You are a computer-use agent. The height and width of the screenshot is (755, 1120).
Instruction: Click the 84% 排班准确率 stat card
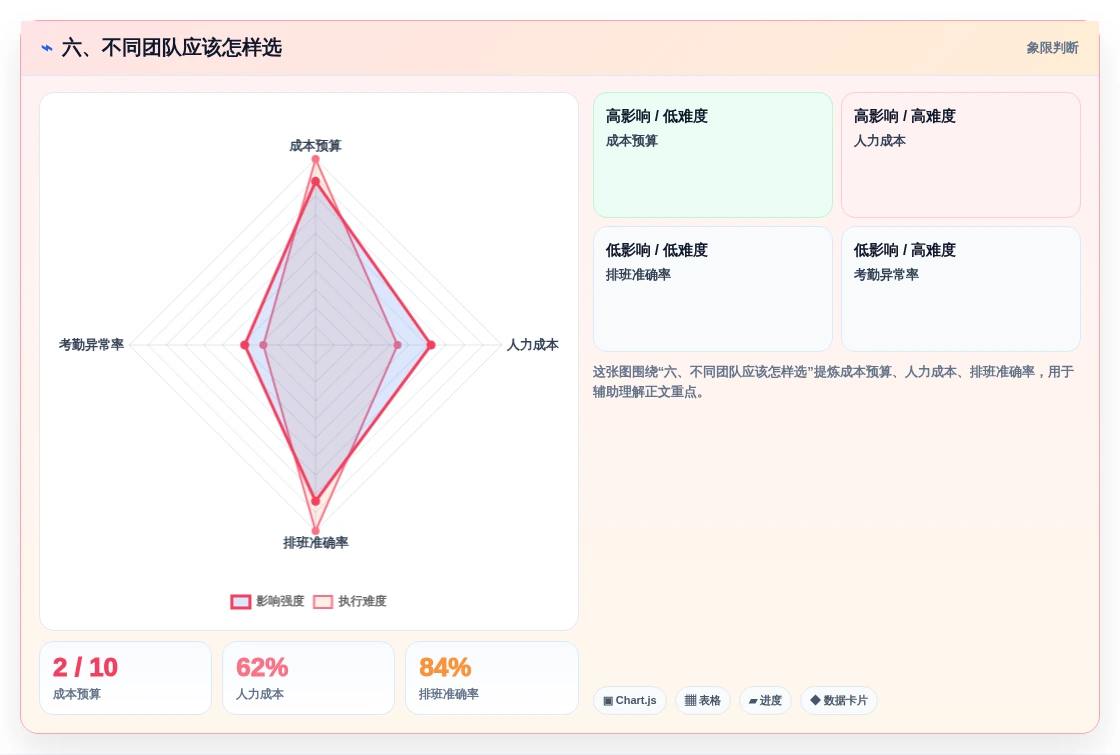(491, 678)
